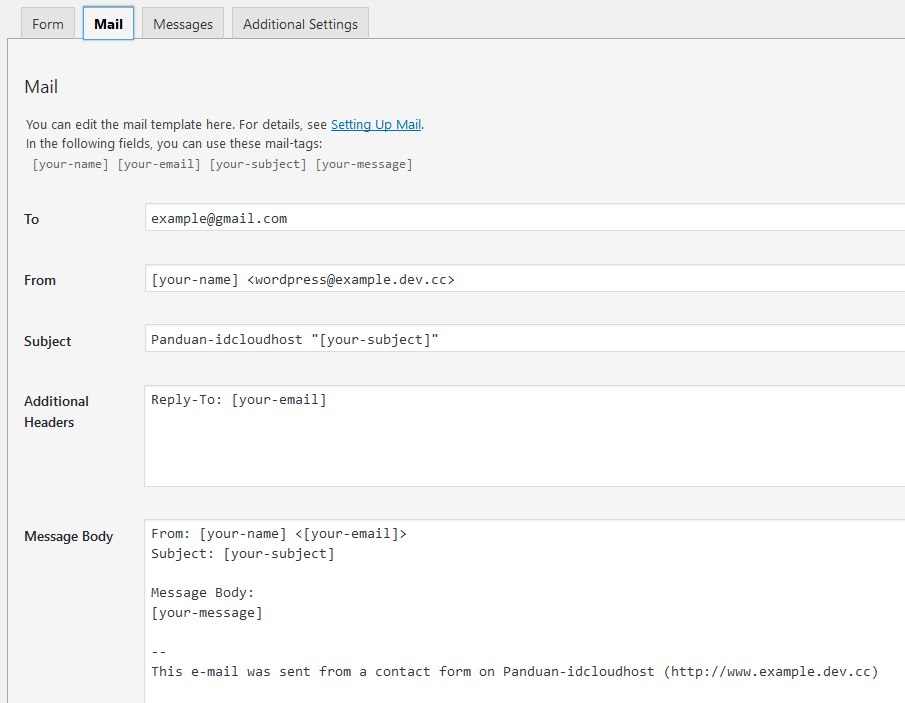Viewport: 905px width, 703px height.
Task: Select the currently active Mail tab
Action: point(107,23)
